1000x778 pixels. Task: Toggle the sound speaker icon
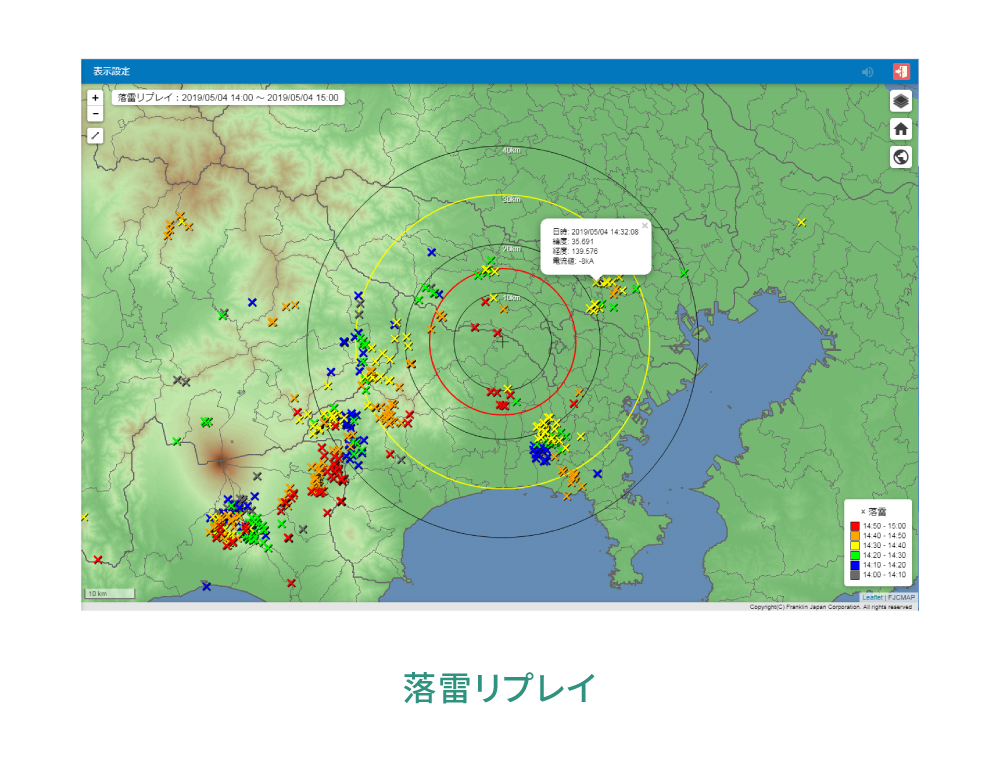point(868,72)
